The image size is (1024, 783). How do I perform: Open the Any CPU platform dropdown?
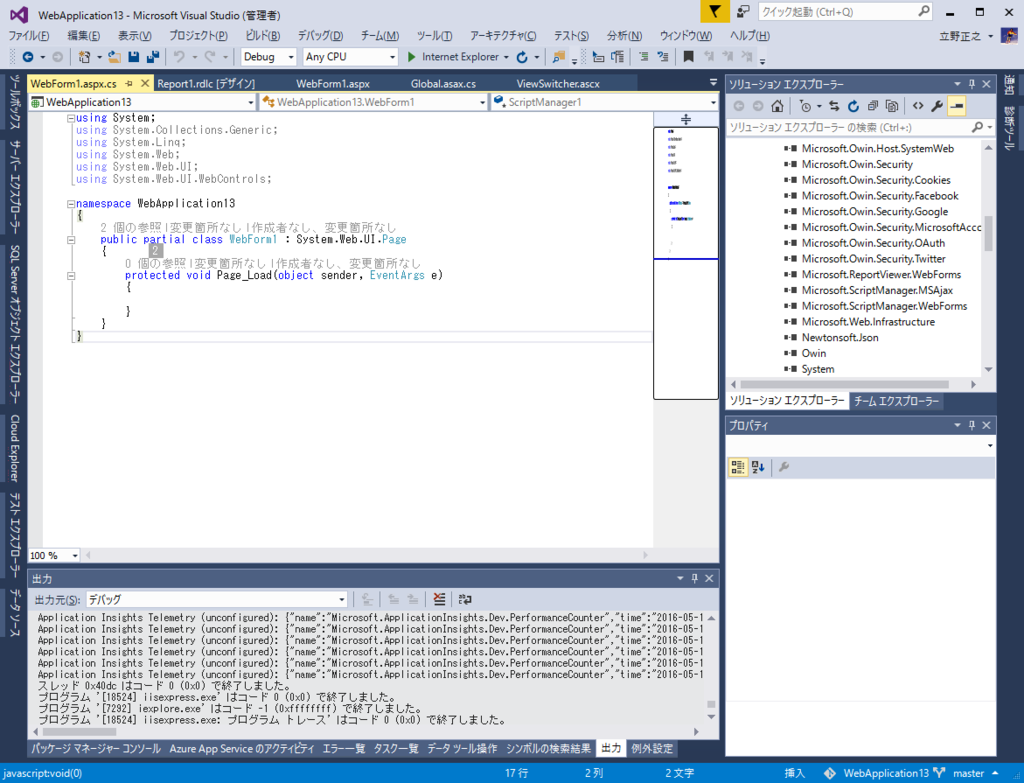coord(350,57)
